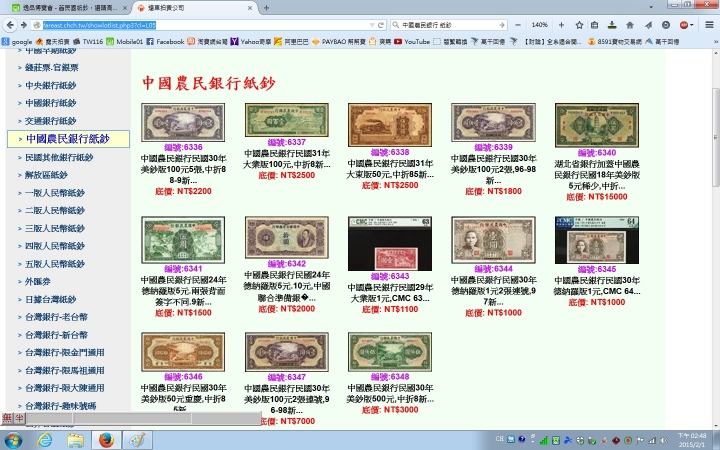The width and height of the screenshot is (720, 450).
Task: Click the paper-plane share icon in toolbar
Action: [x=648, y=25]
